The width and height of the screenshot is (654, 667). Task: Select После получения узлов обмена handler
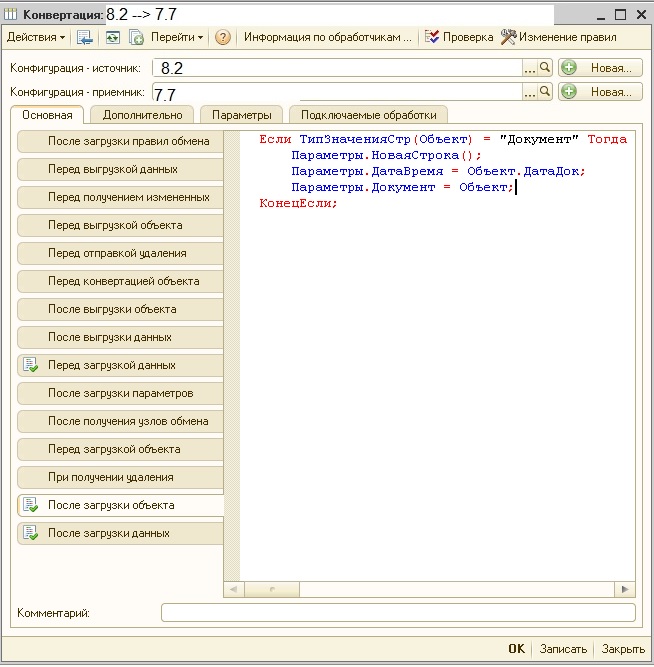[120, 422]
